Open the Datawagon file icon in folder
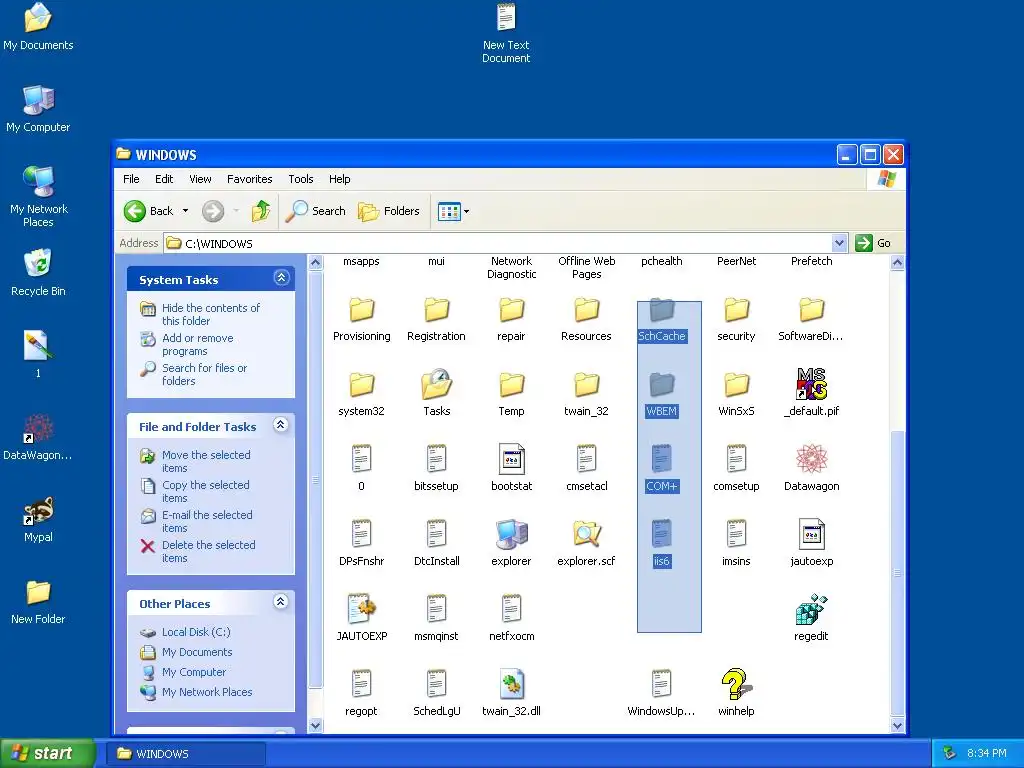The width and height of the screenshot is (1024, 768). coord(811,458)
